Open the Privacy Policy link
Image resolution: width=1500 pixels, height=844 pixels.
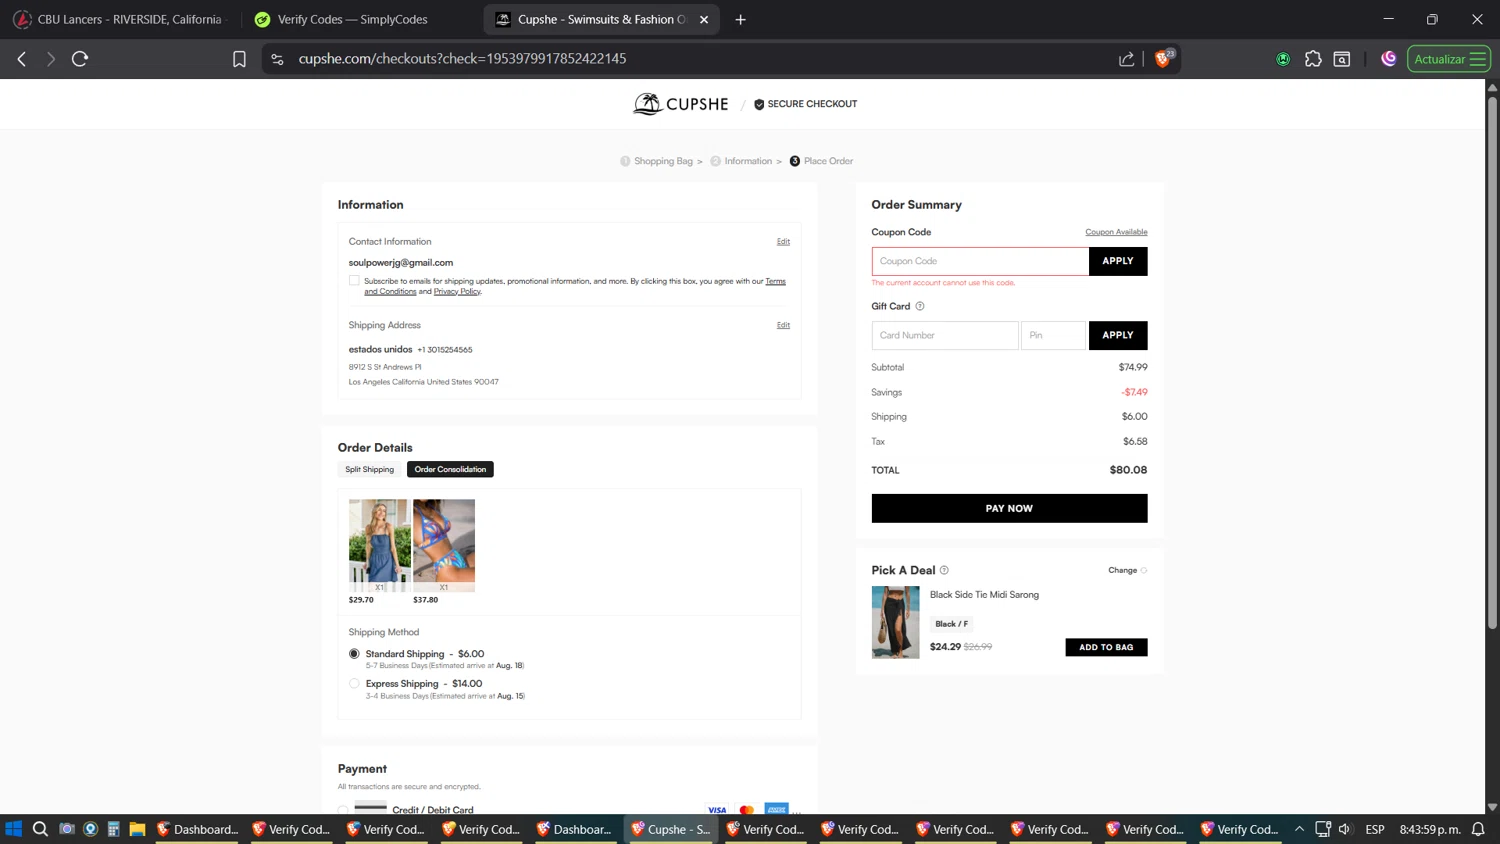click(457, 292)
